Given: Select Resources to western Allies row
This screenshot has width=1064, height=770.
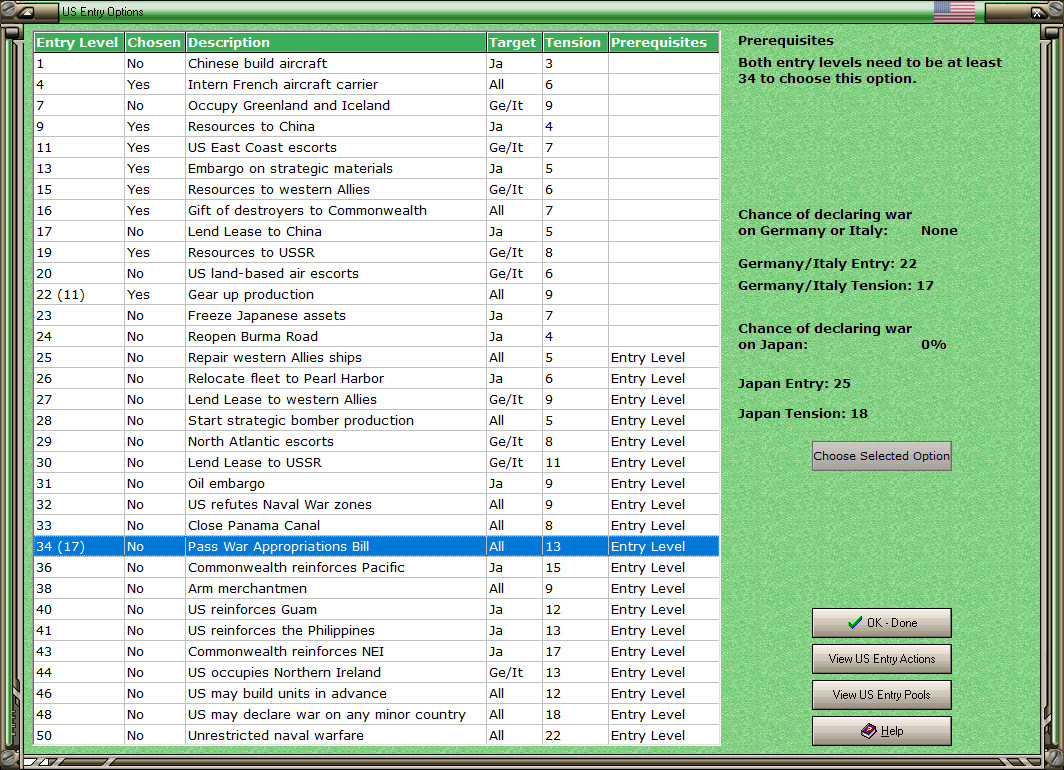Looking at the screenshot, I should click(x=377, y=189).
